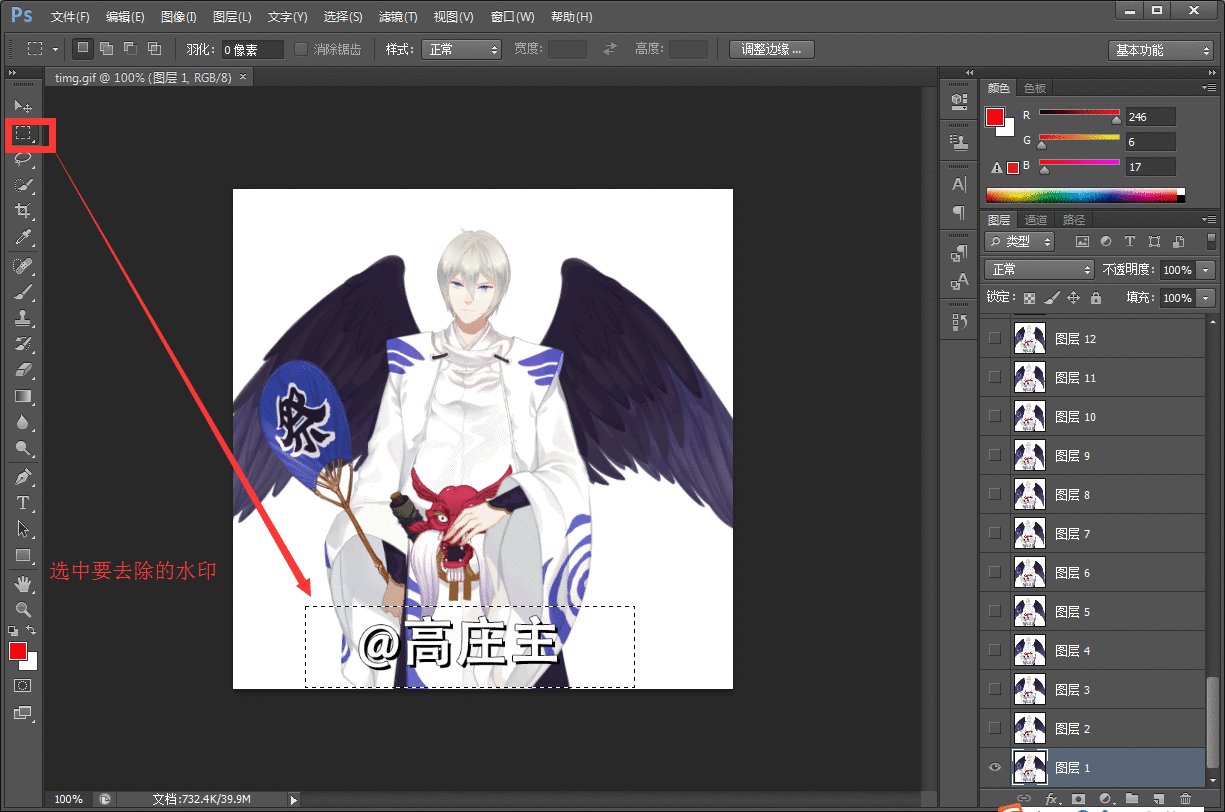Switch to the 通道 tab
This screenshot has width=1225, height=812.
(1036, 220)
